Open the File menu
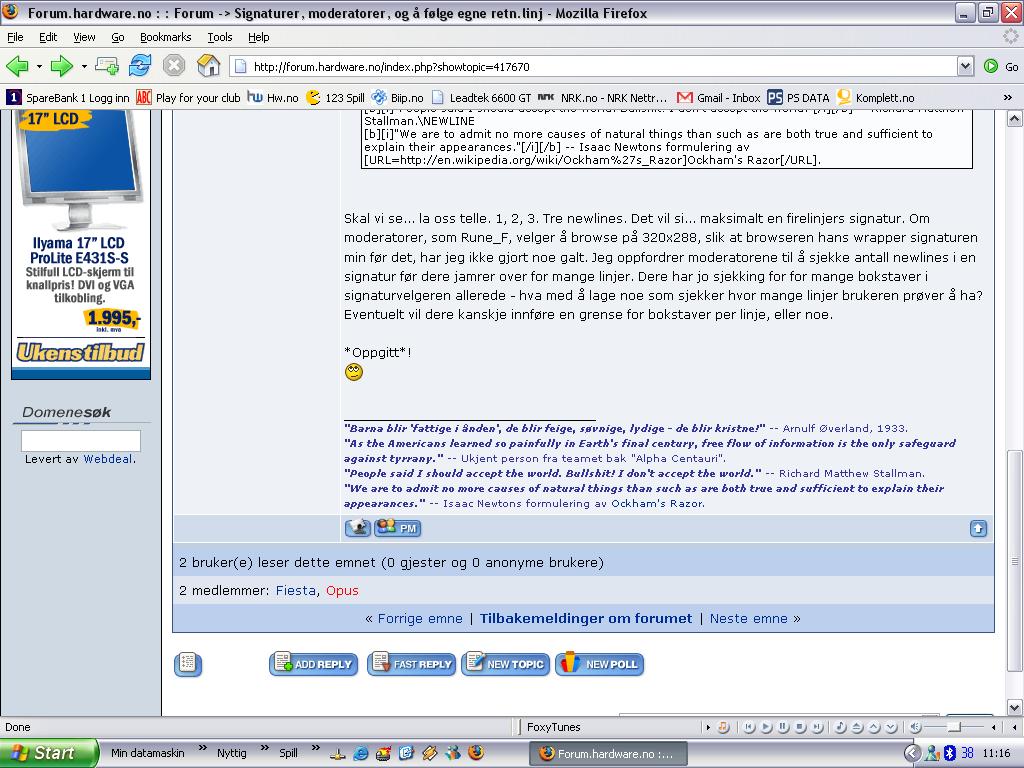The image size is (1024, 768). coord(15,37)
